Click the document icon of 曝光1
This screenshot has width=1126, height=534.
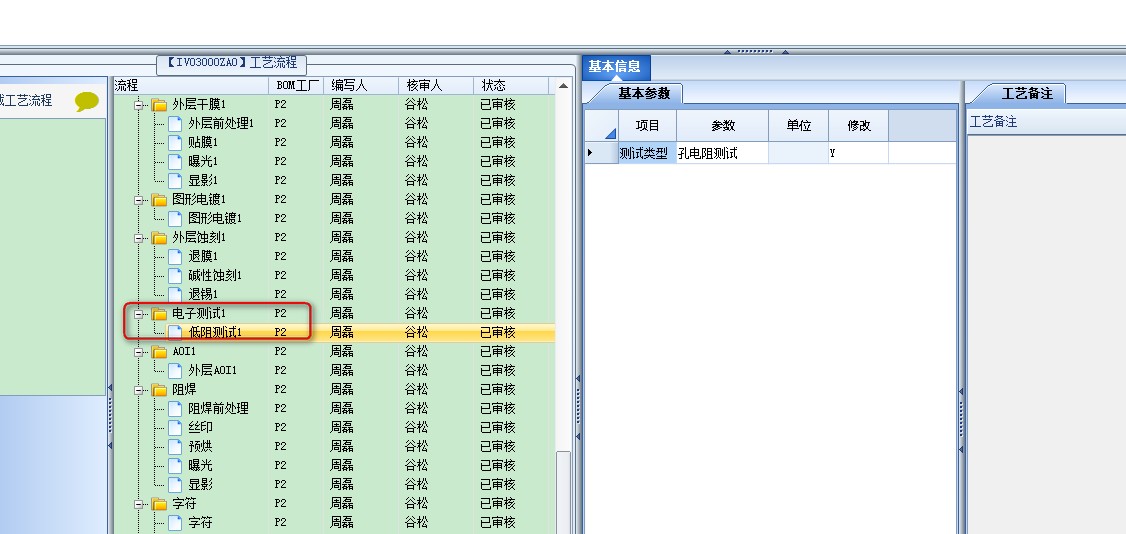click(x=175, y=161)
